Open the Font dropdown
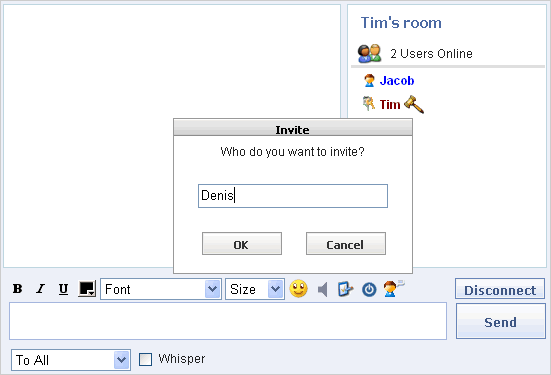Screen dimensions: 551x375 click(x=161, y=289)
